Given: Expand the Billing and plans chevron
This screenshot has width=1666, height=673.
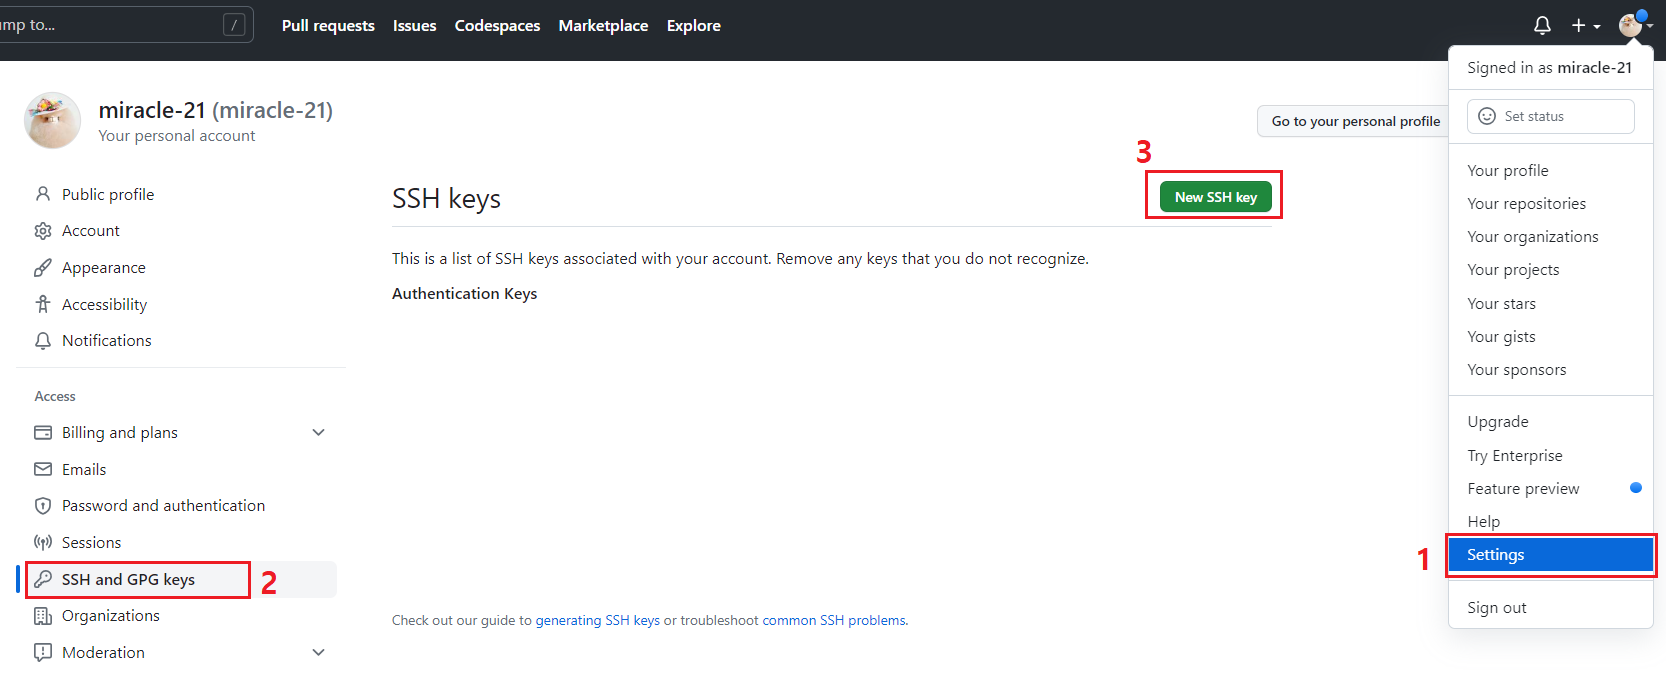Looking at the screenshot, I should (x=318, y=433).
